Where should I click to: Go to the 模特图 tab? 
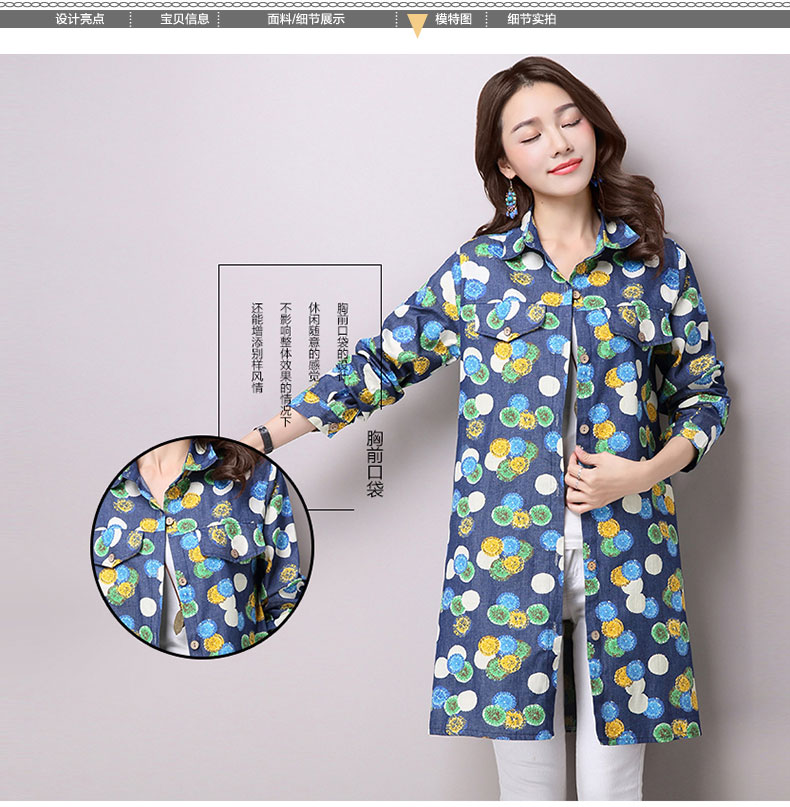click(x=453, y=19)
